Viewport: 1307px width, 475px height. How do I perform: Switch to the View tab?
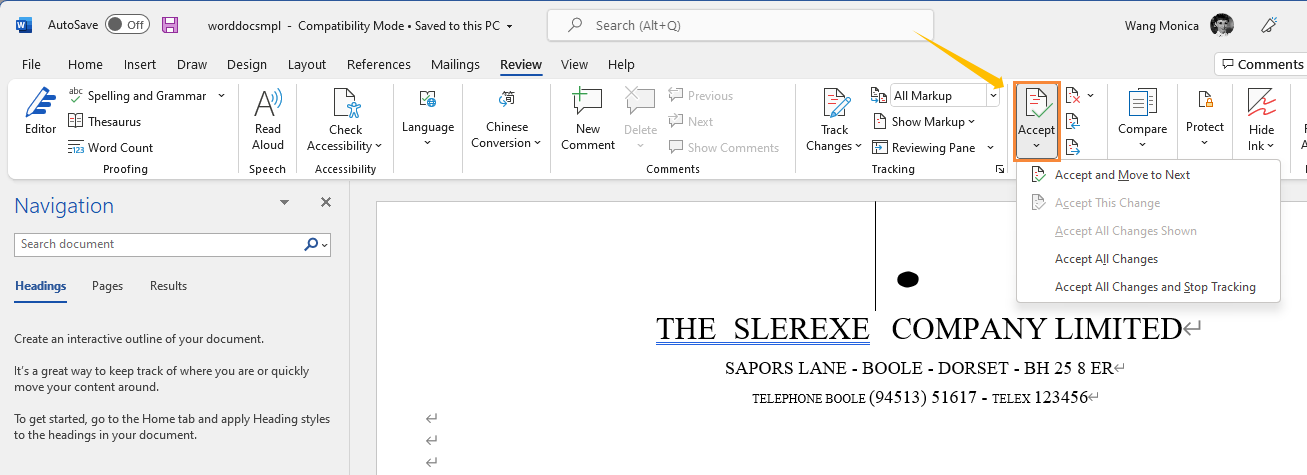574,64
